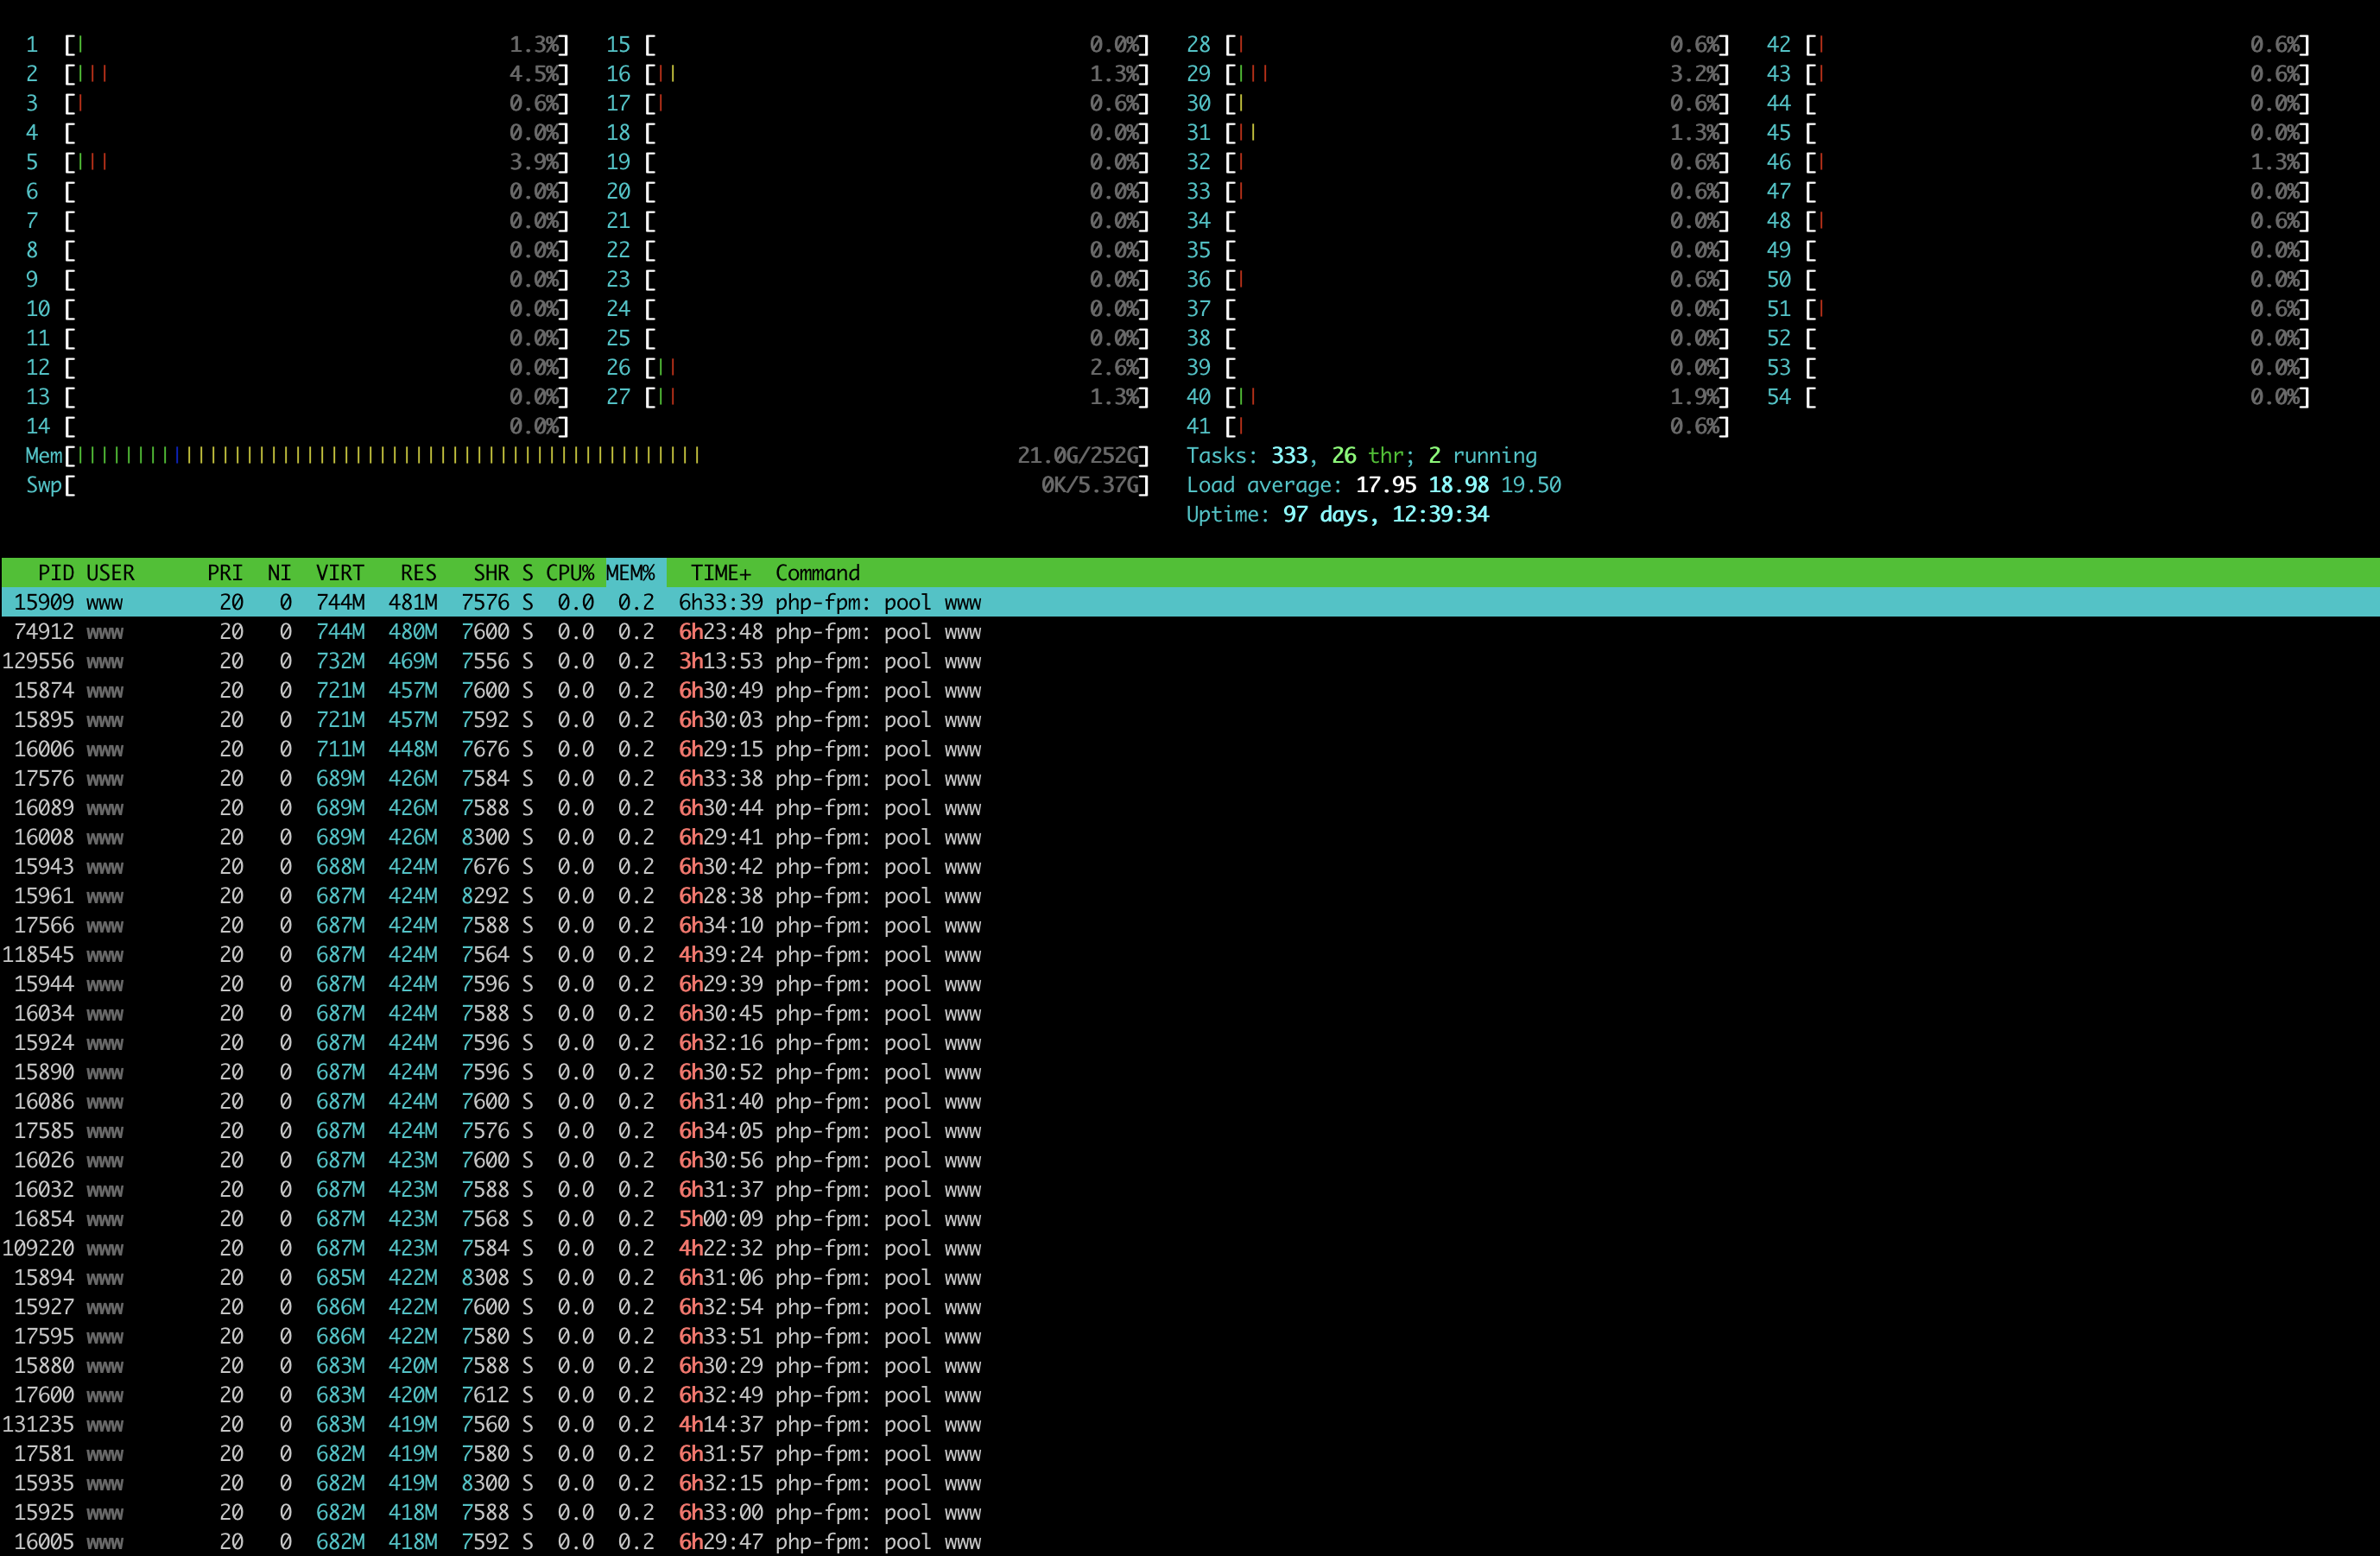
Task: Sort processes by the PRI column header
Action: (225, 572)
